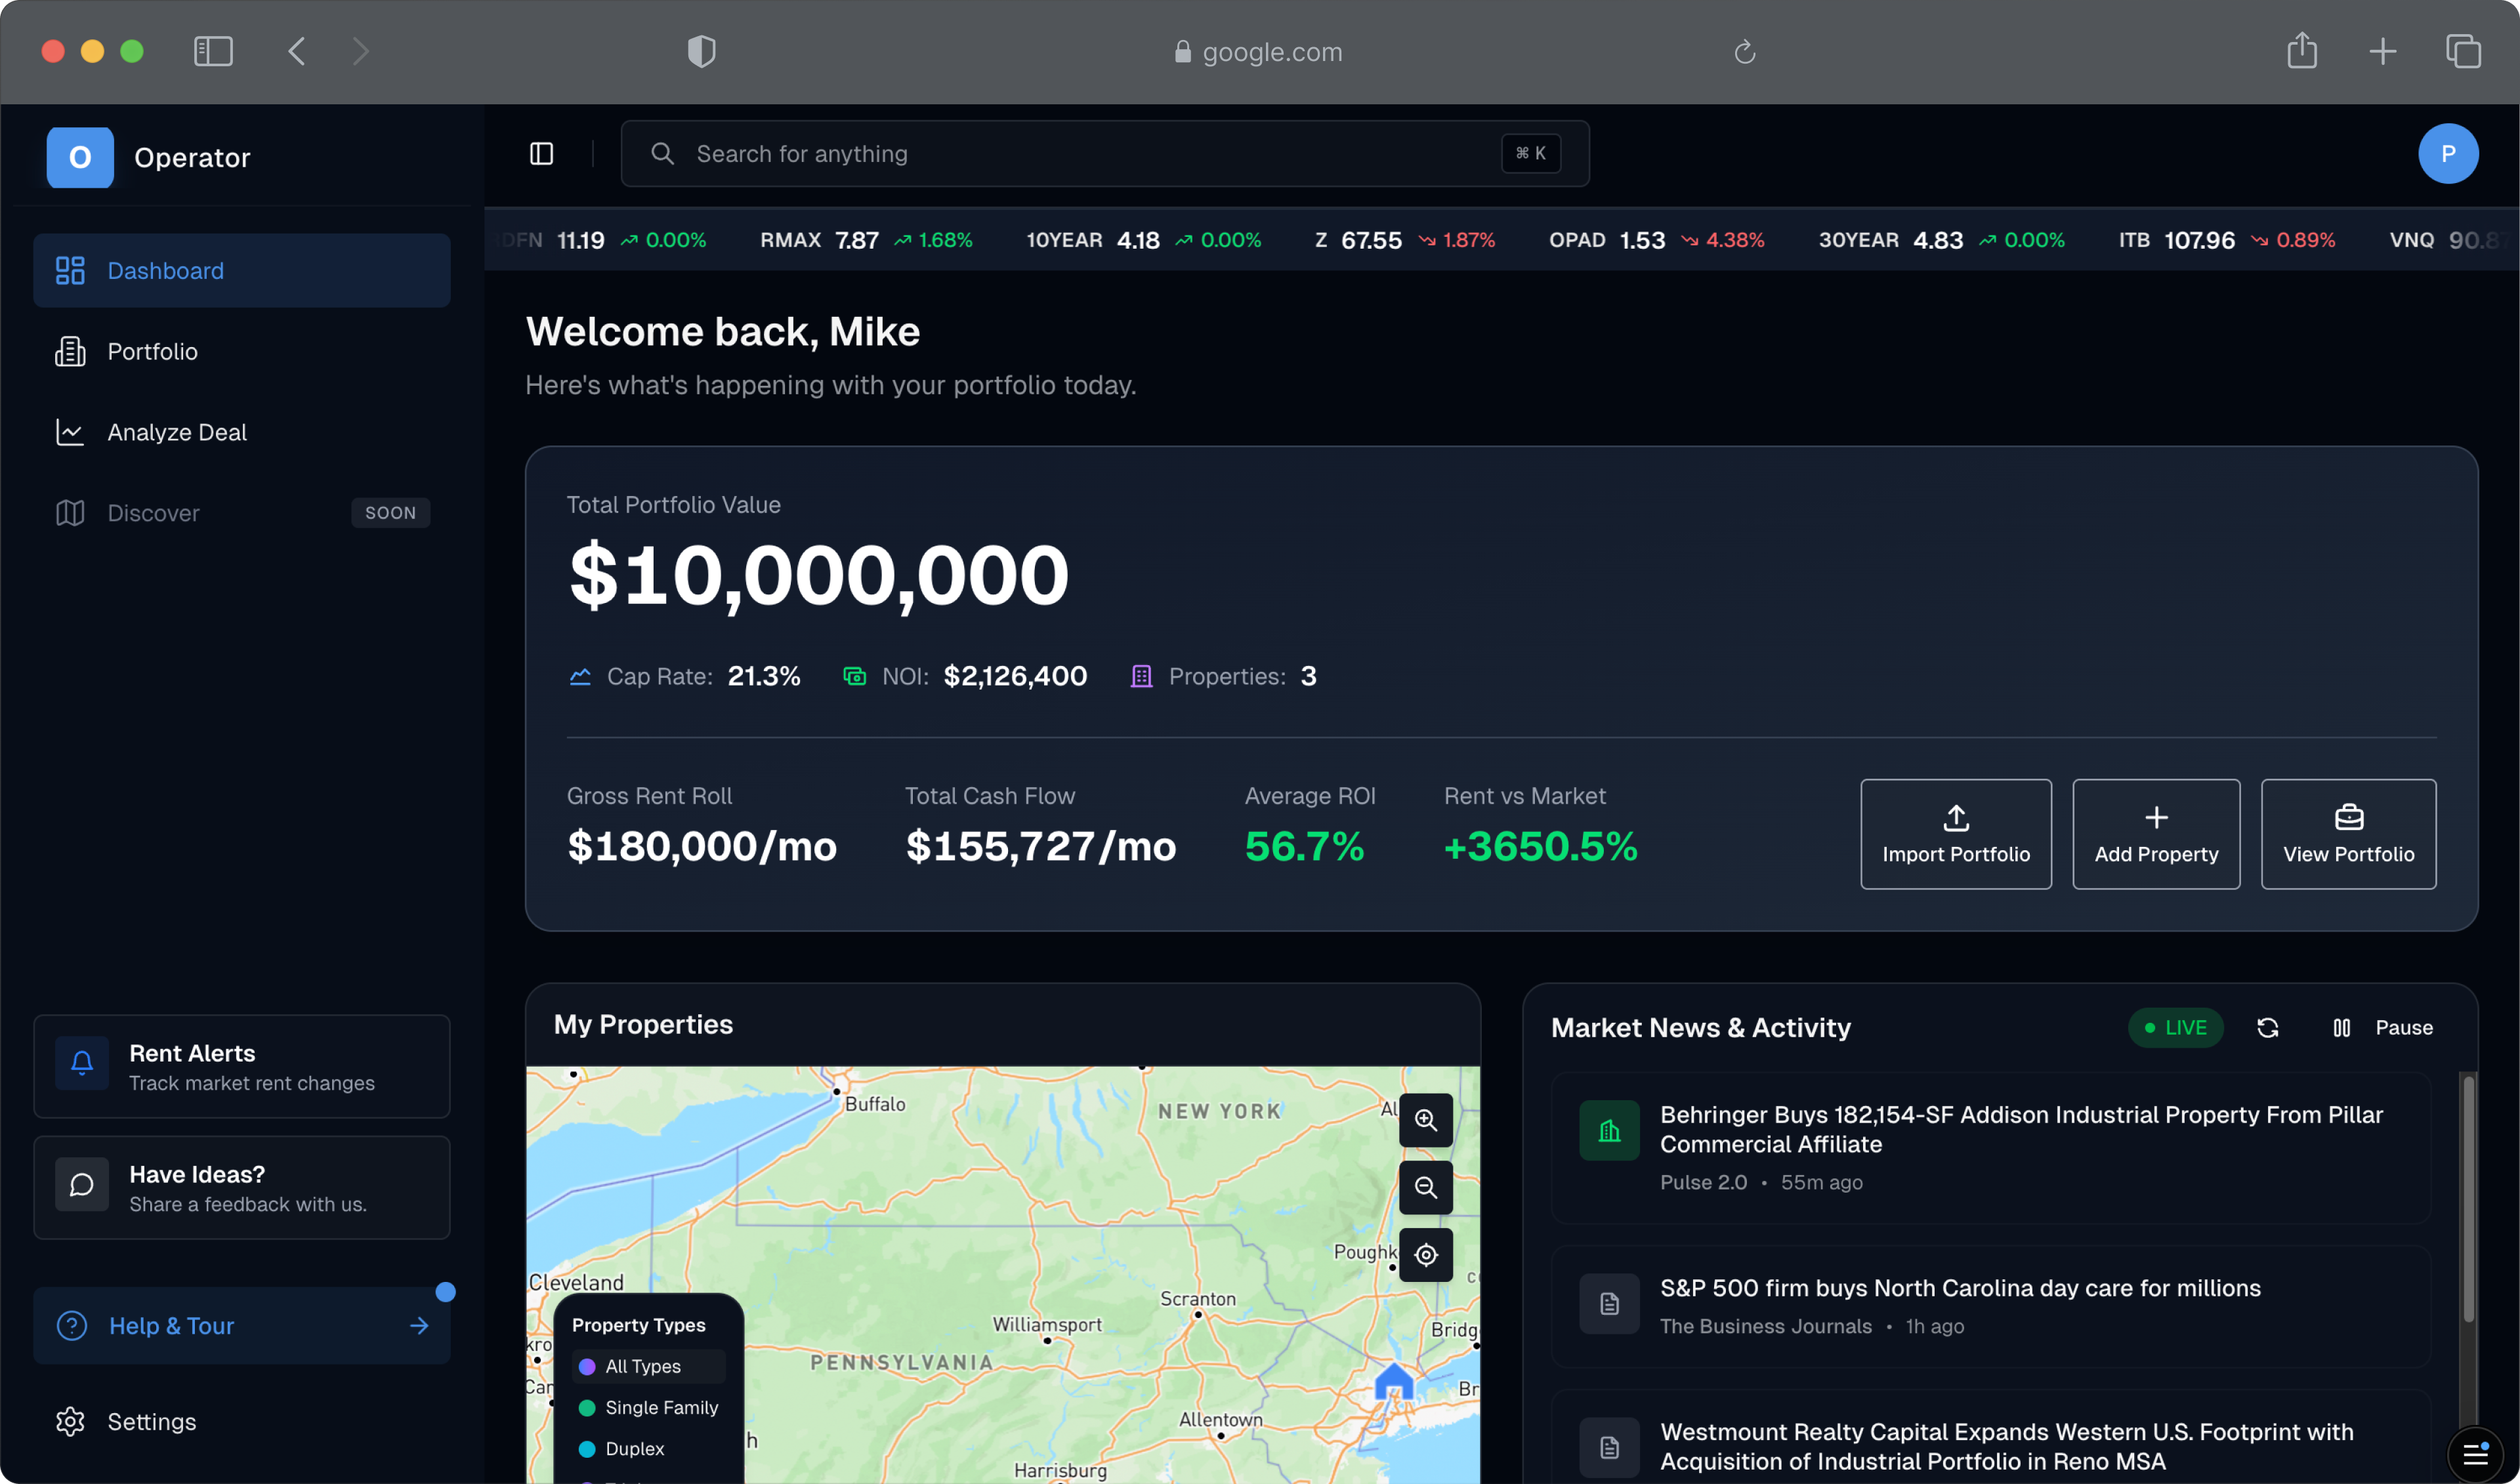Expand Help & Tour with its arrow

(x=418, y=1325)
